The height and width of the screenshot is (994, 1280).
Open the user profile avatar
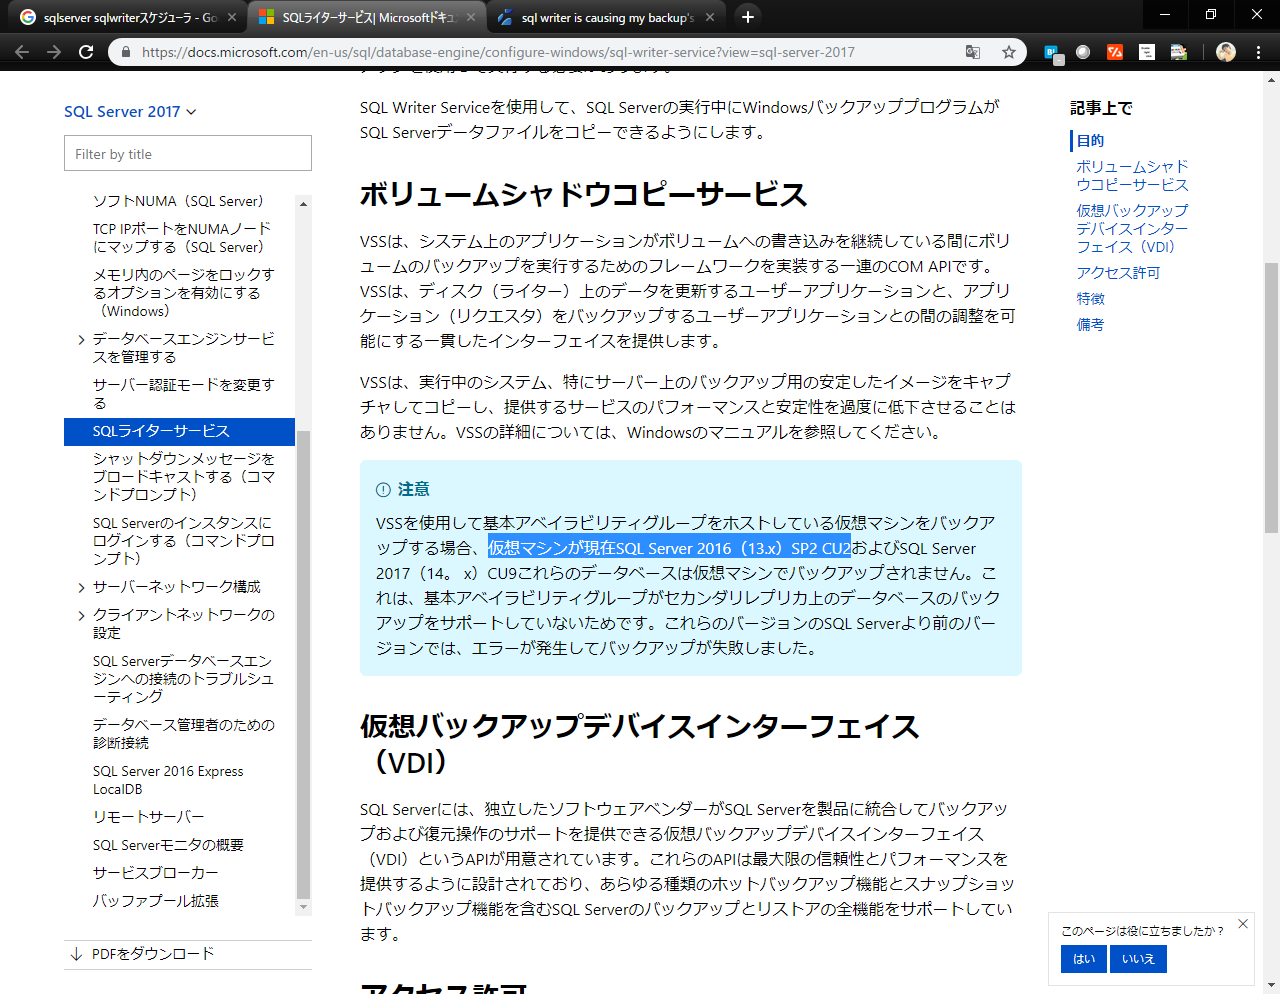[1226, 52]
